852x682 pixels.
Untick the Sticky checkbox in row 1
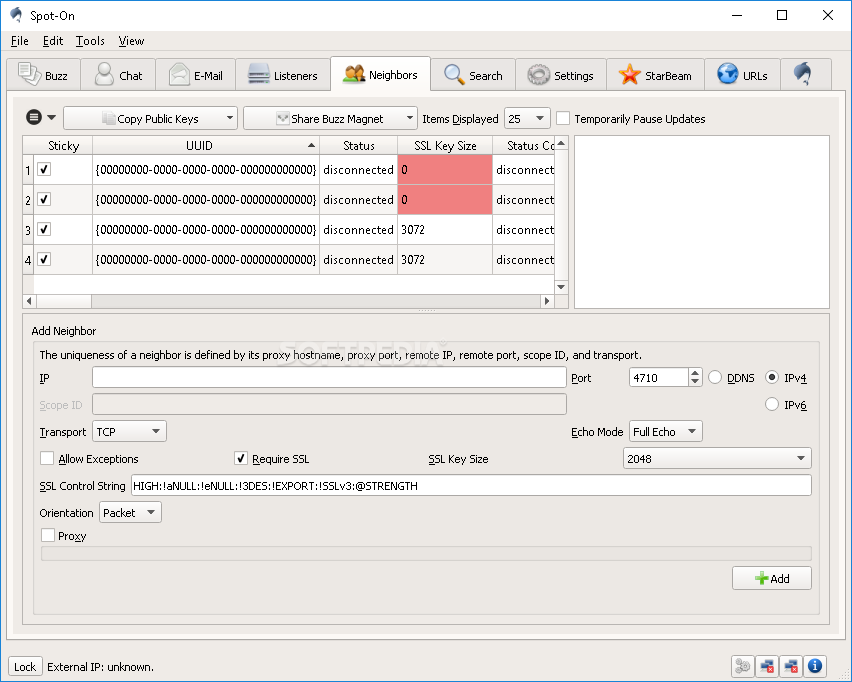(x=44, y=170)
